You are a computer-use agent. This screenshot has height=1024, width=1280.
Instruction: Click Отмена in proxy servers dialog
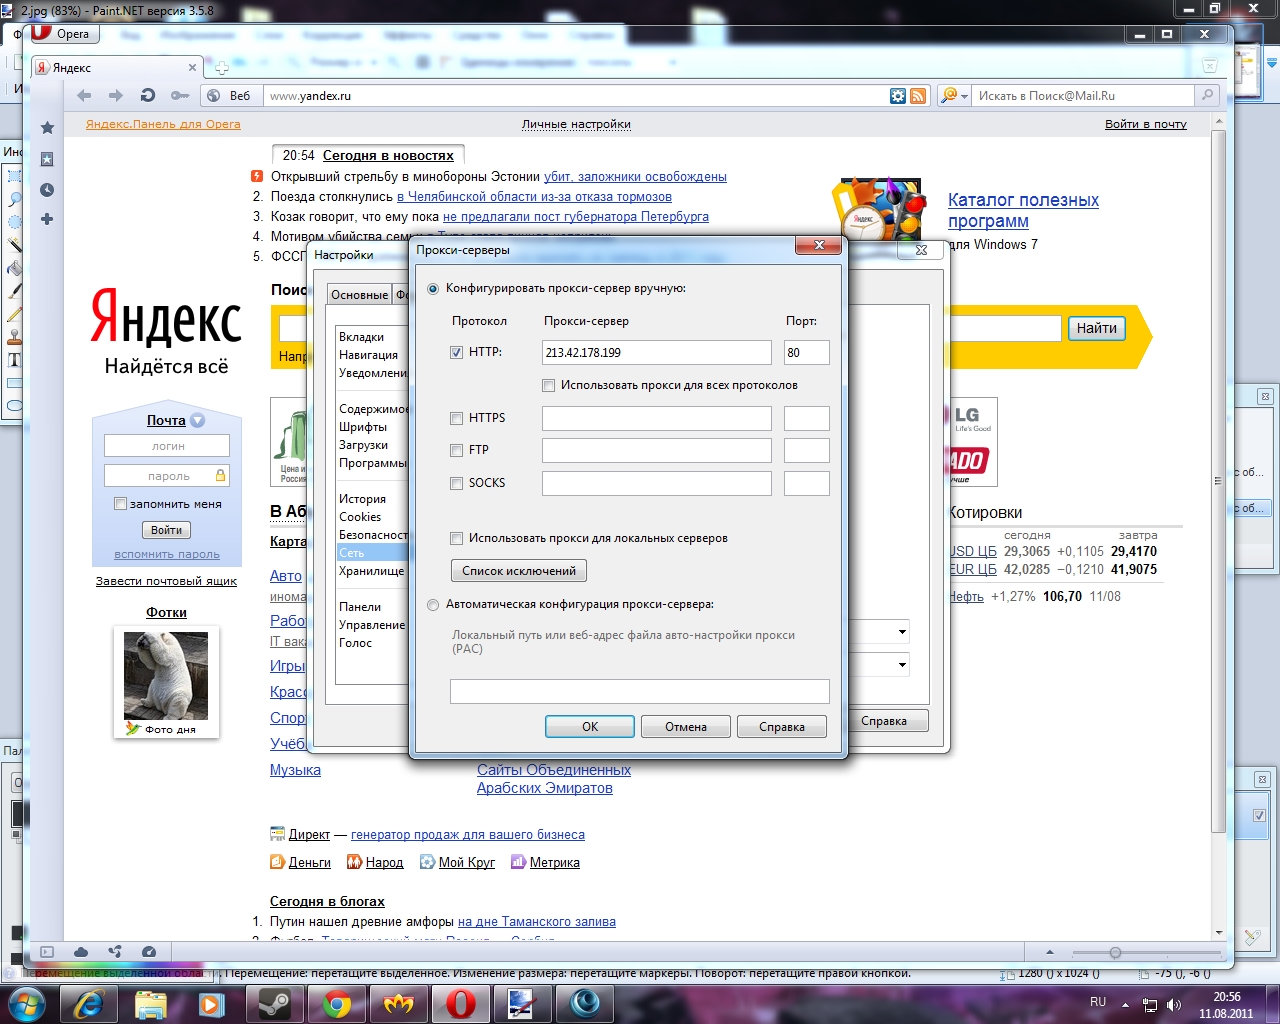[x=686, y=727]
